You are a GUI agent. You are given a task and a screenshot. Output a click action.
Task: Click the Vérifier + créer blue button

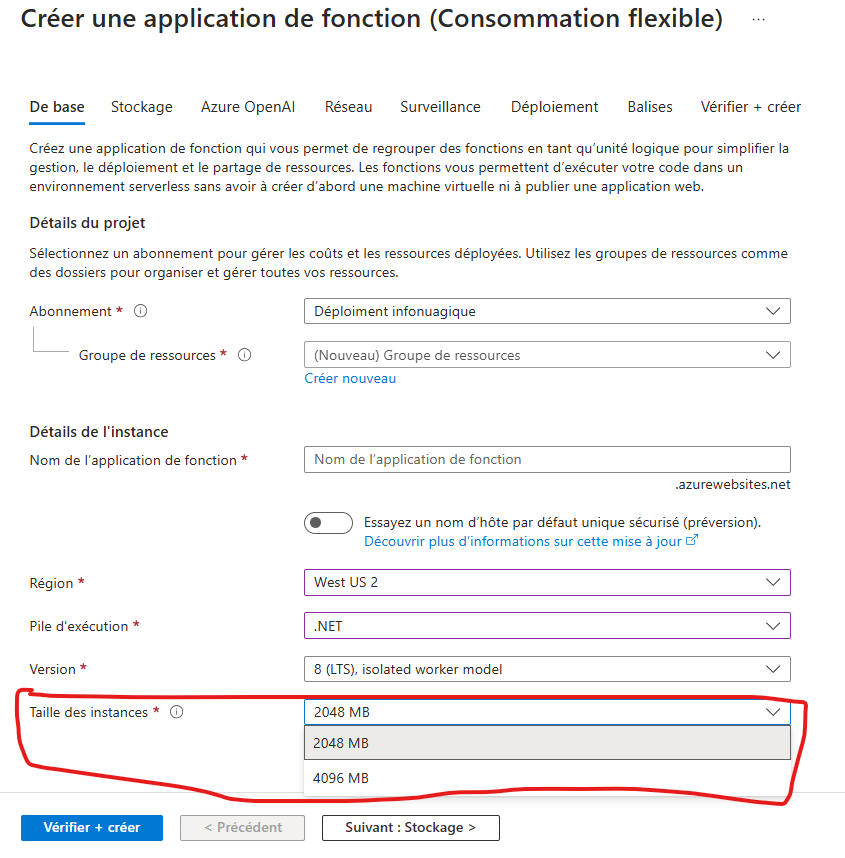coord(92,827)
